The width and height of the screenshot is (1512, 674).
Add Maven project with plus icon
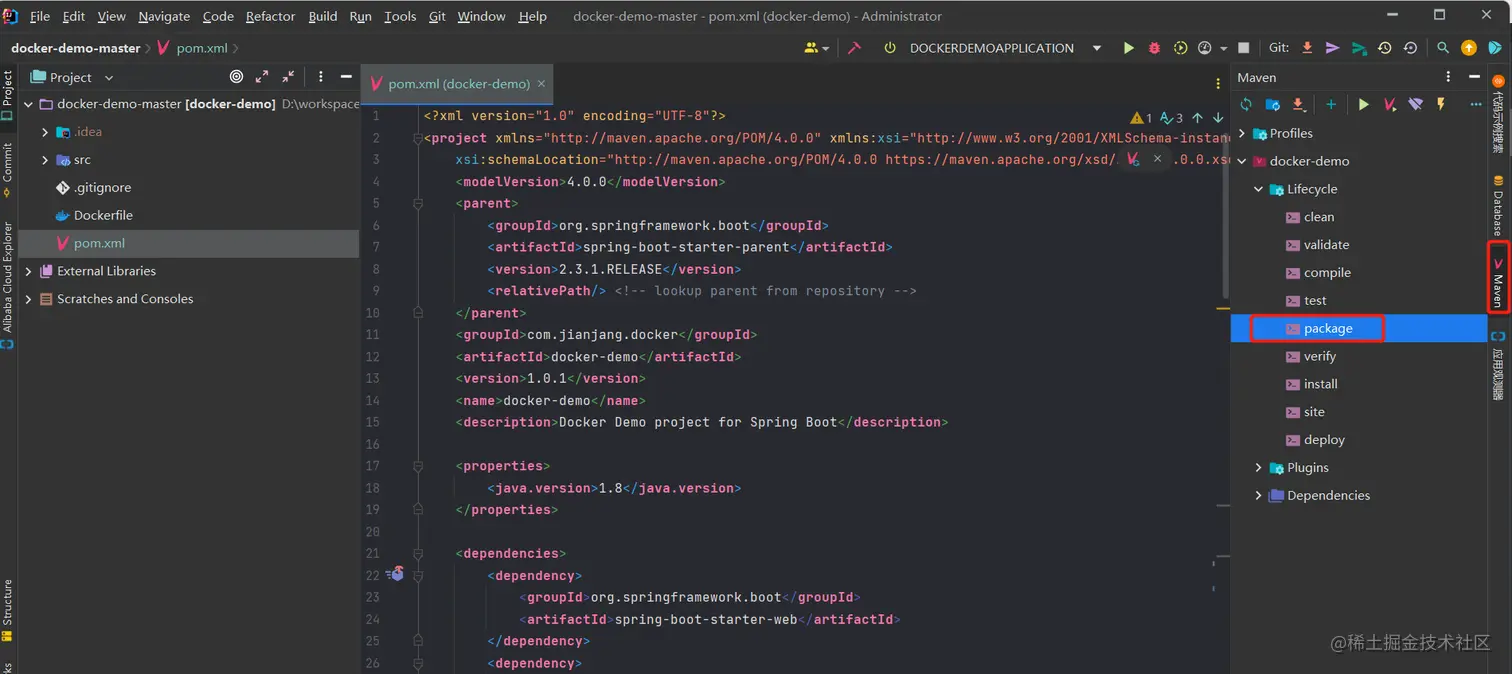pyautogui.click(x=1331, y=104)
